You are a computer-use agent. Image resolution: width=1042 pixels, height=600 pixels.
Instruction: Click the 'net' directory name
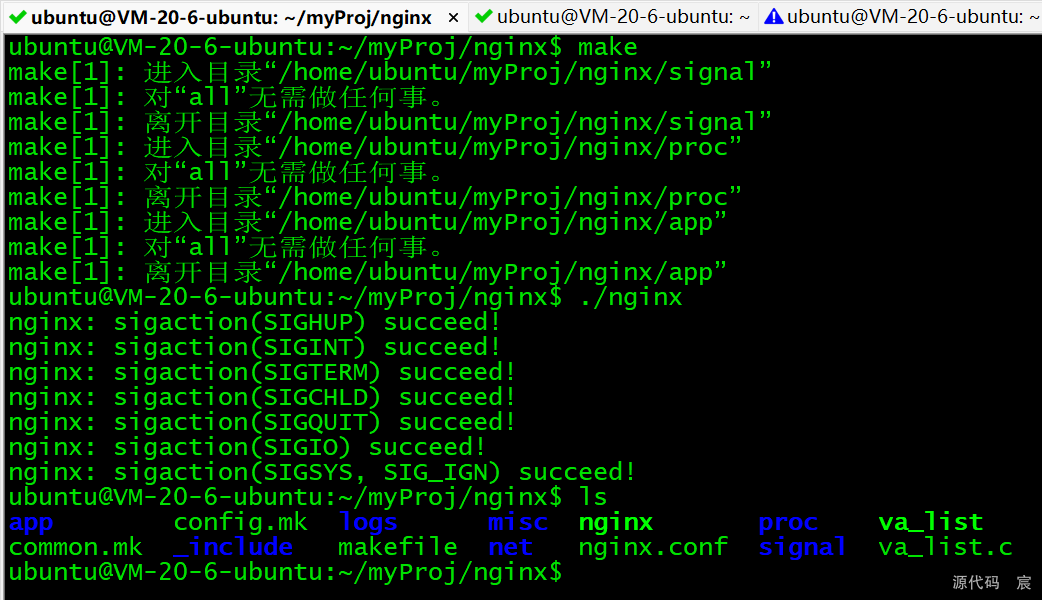(x=510, y=547)
